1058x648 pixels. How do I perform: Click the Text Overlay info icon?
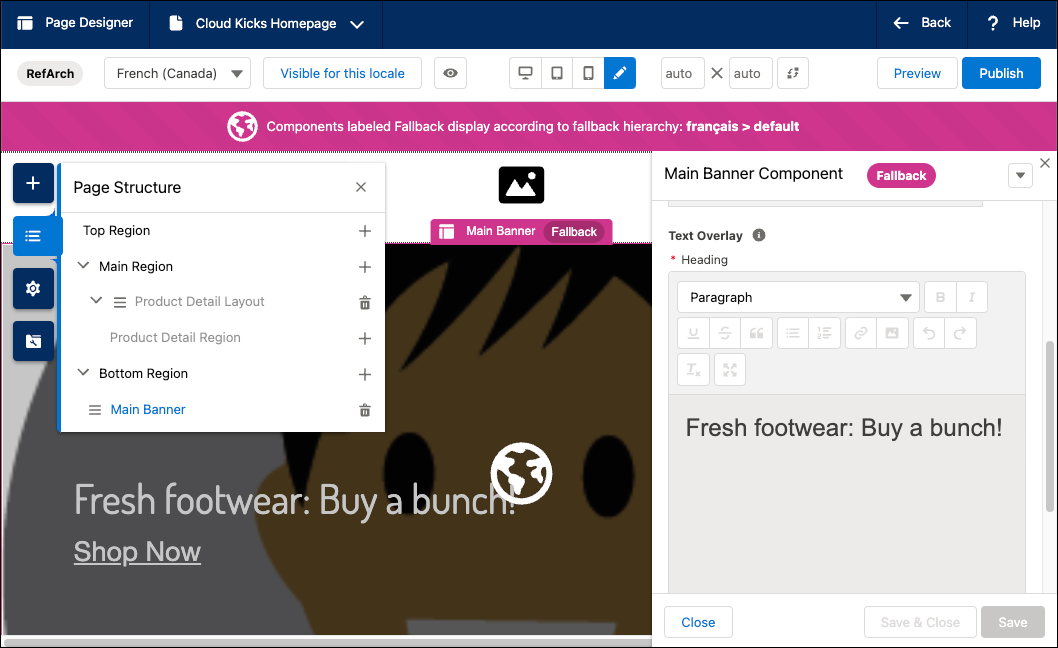click(x=759, y=235)
